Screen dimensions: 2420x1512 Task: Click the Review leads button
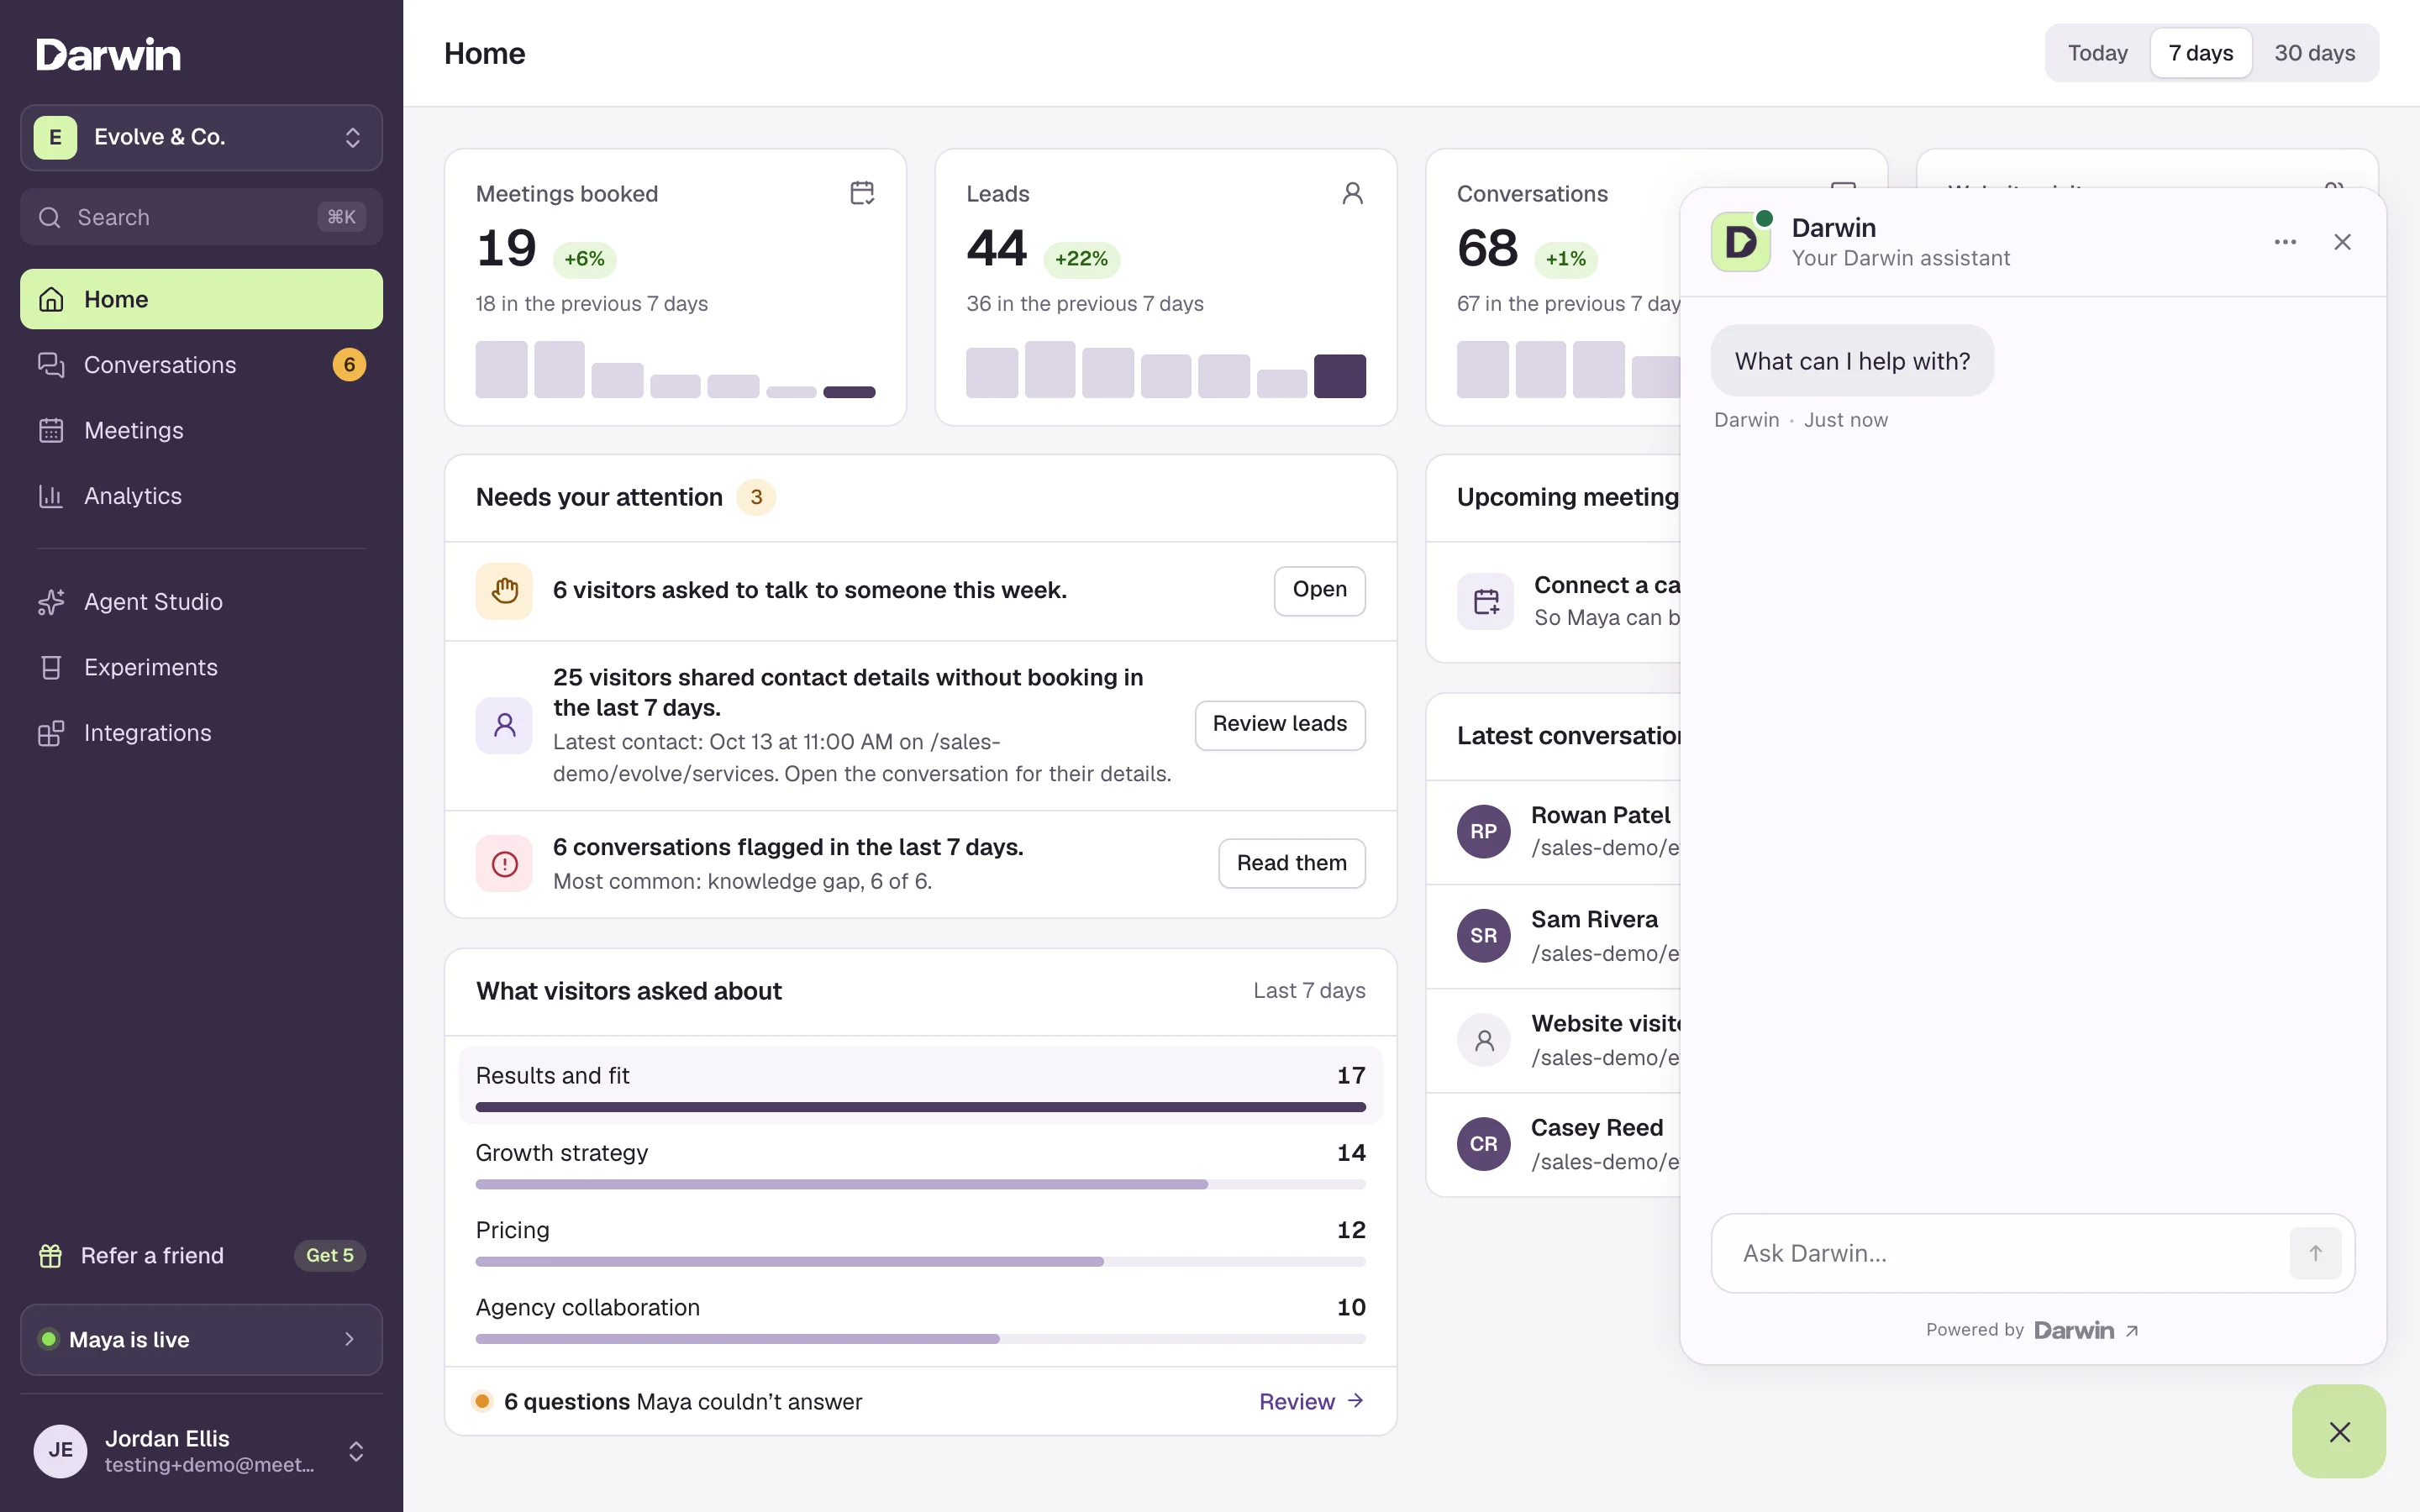[x=1279, y=724]
